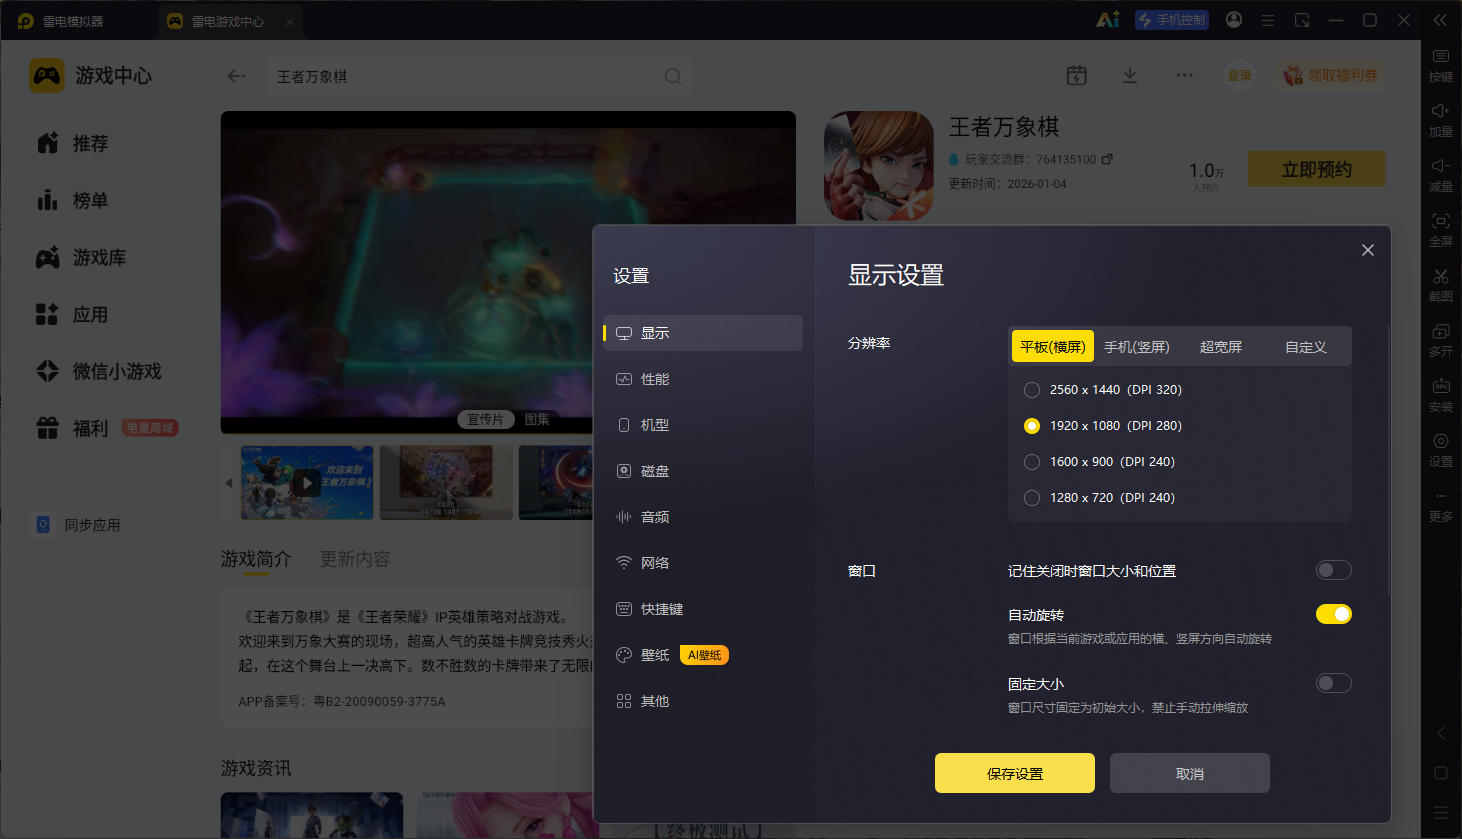The height and width of the screenshot is (839, 1462).
Task: Switch to the 更新内容 tab
Action: tap(355, 559)
